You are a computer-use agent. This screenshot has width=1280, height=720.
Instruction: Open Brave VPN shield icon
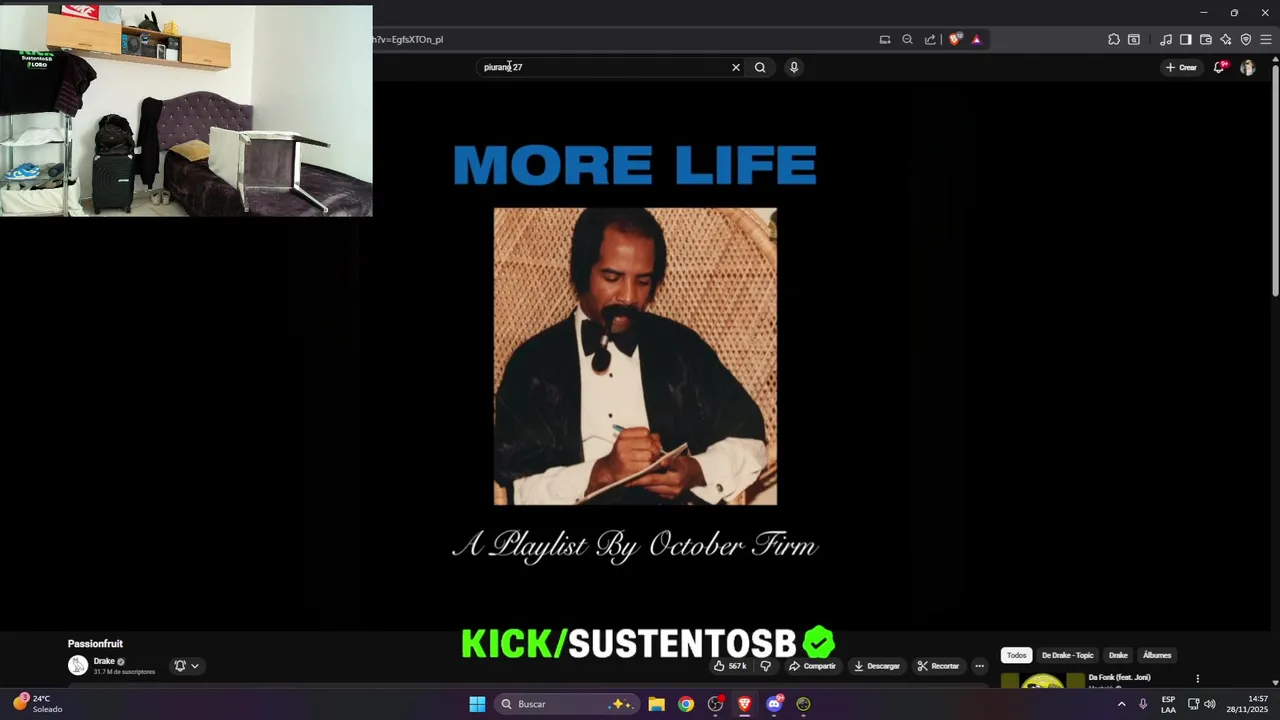pos(1246,40)
